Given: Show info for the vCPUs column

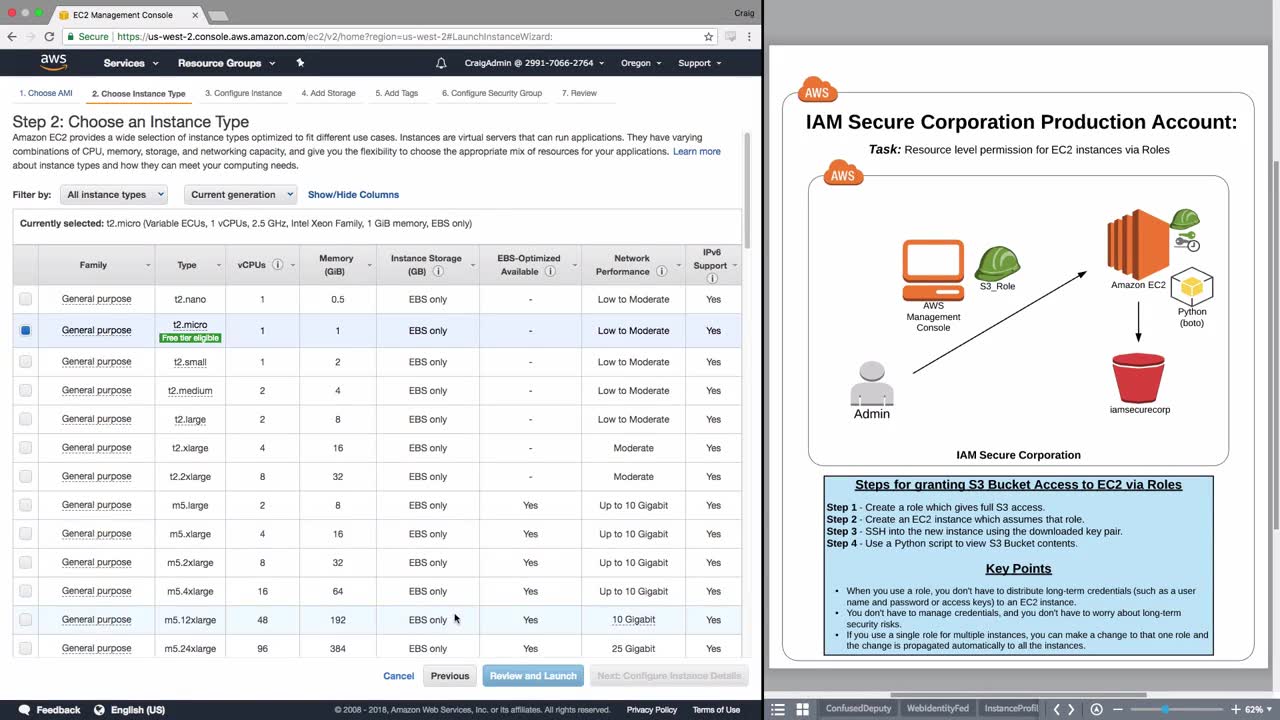Looking at the screenshot, I should click(x=277, y=265).
